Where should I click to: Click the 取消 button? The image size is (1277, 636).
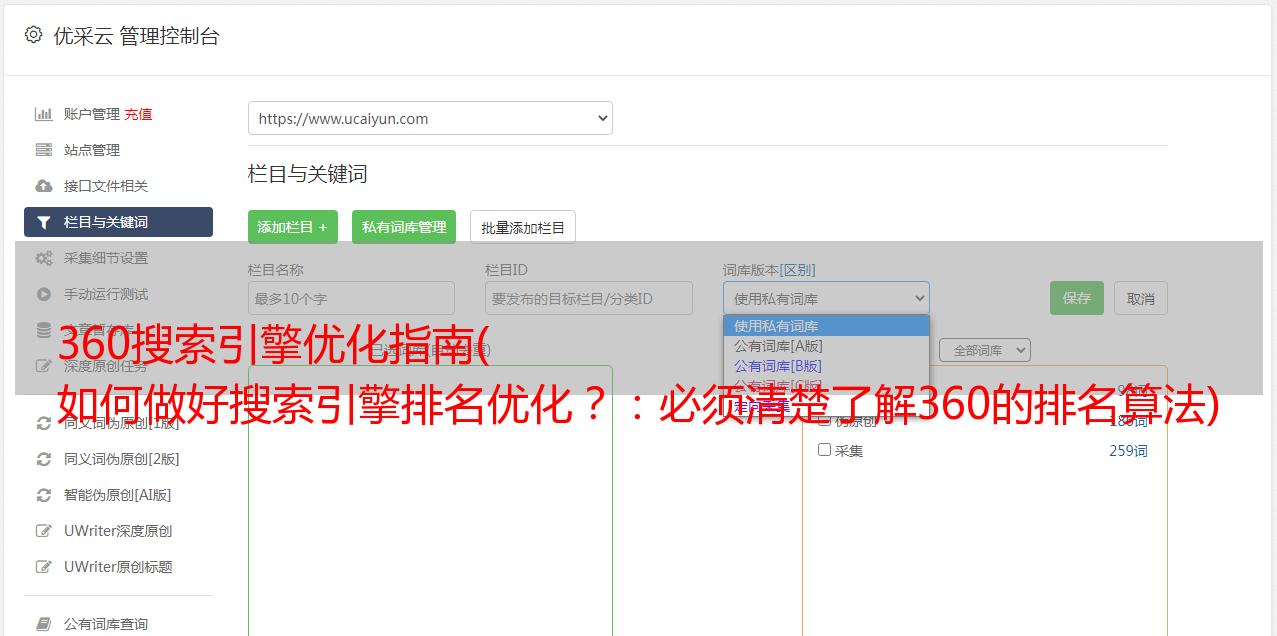click(x=1141, y=298)
